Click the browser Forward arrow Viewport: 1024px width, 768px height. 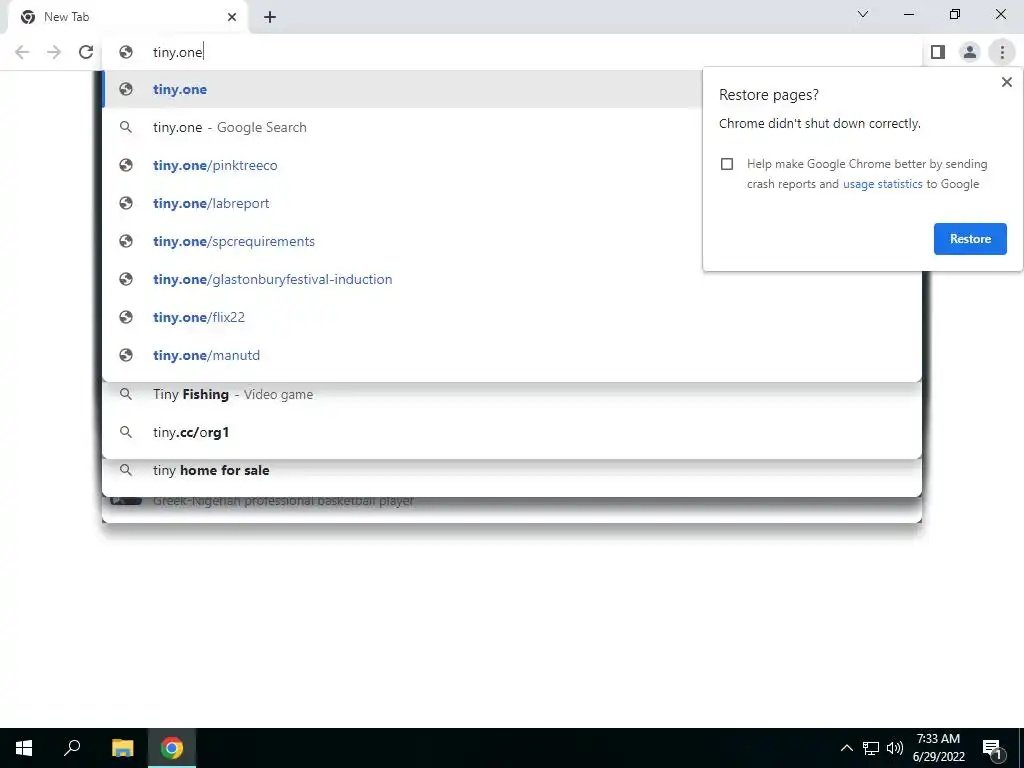(x=54, y=52)
